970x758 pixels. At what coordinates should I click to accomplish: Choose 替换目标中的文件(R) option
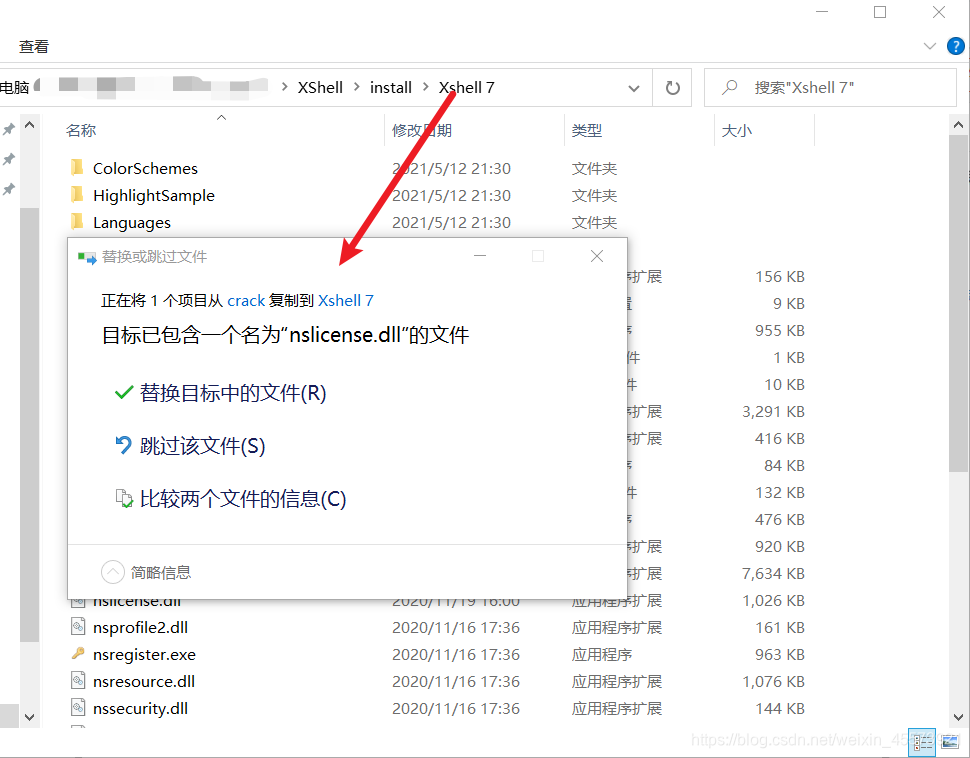[x=233, y=393]
